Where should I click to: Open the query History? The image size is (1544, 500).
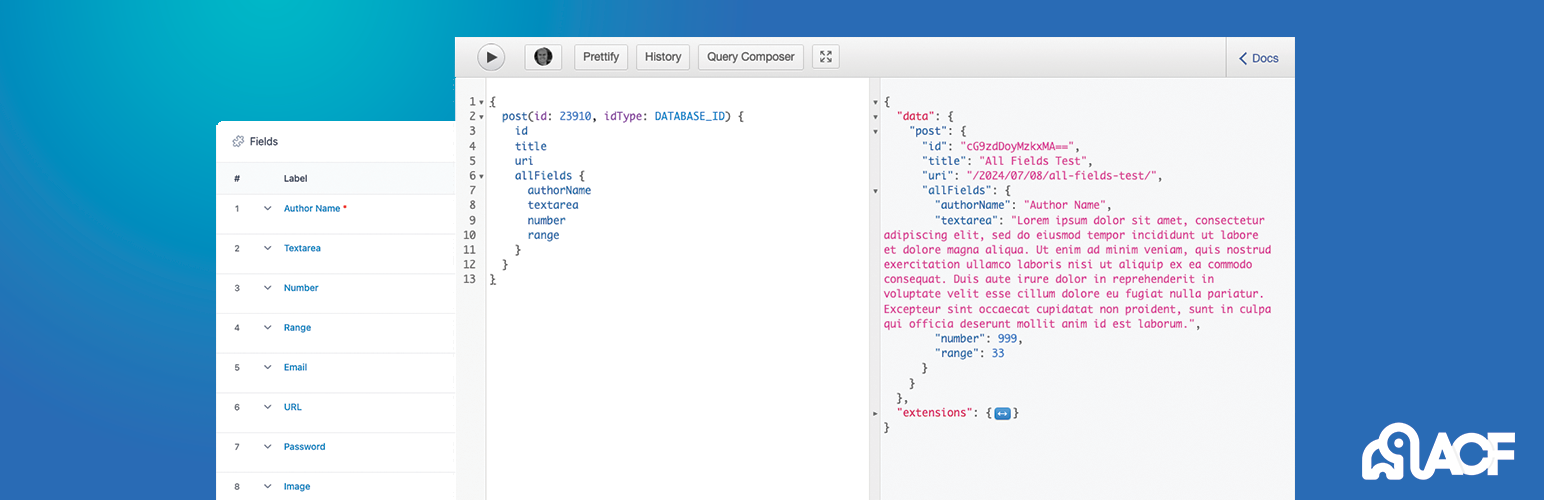coord(663,57)
